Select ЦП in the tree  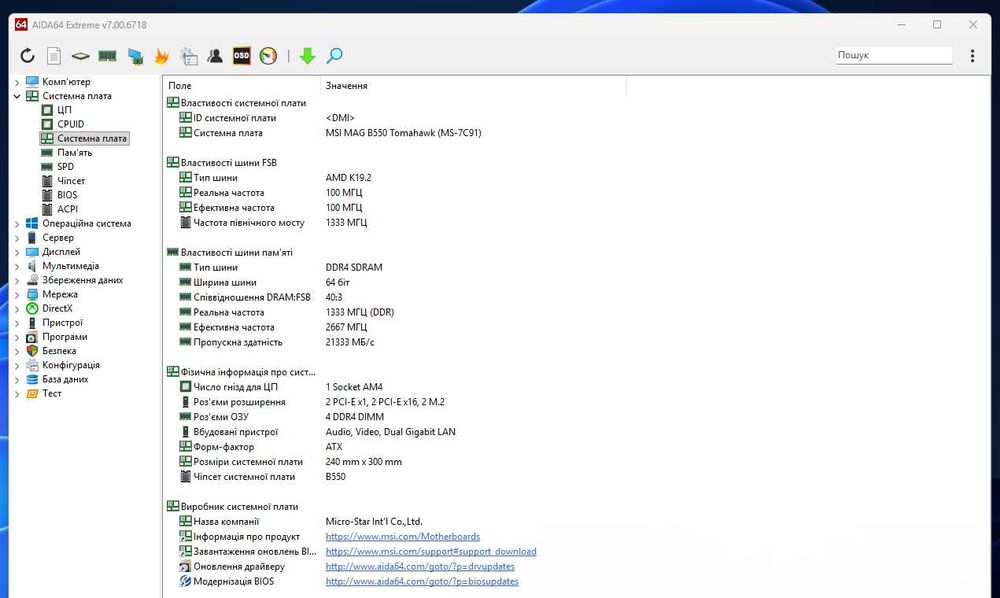(64, 110)
